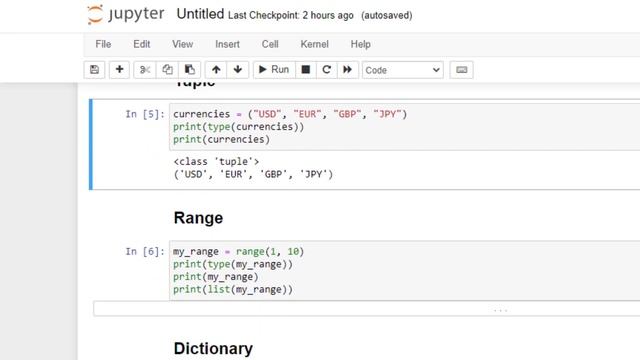Open the Cell menu
This screenshot has height=360, width=640.
(270, 44)
